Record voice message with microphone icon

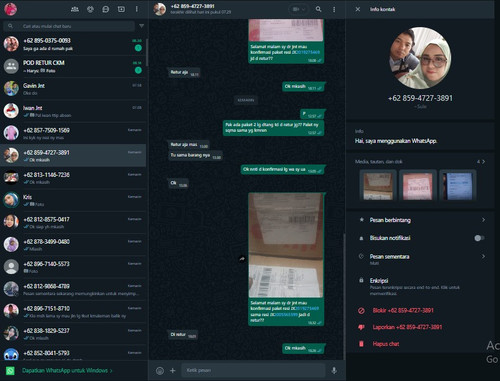334,370
